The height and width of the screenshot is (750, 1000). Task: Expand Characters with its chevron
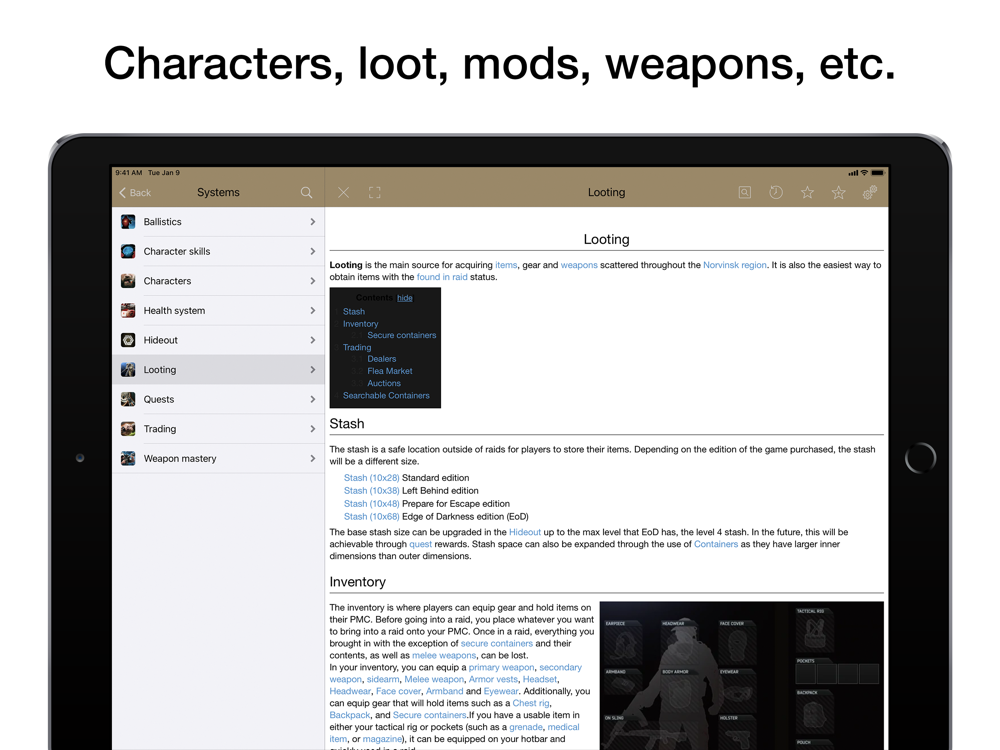coord(312,281)
